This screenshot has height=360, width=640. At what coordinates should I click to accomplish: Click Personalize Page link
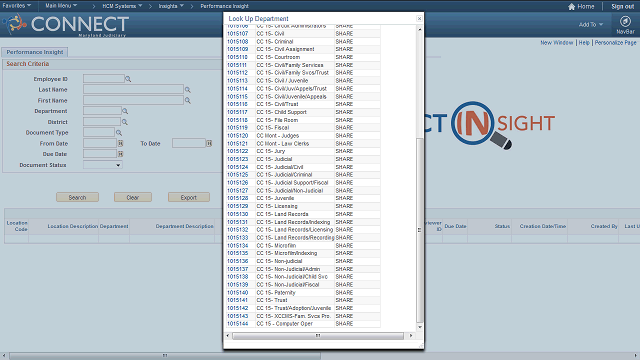pyautogui.click(x=615, y=42)
